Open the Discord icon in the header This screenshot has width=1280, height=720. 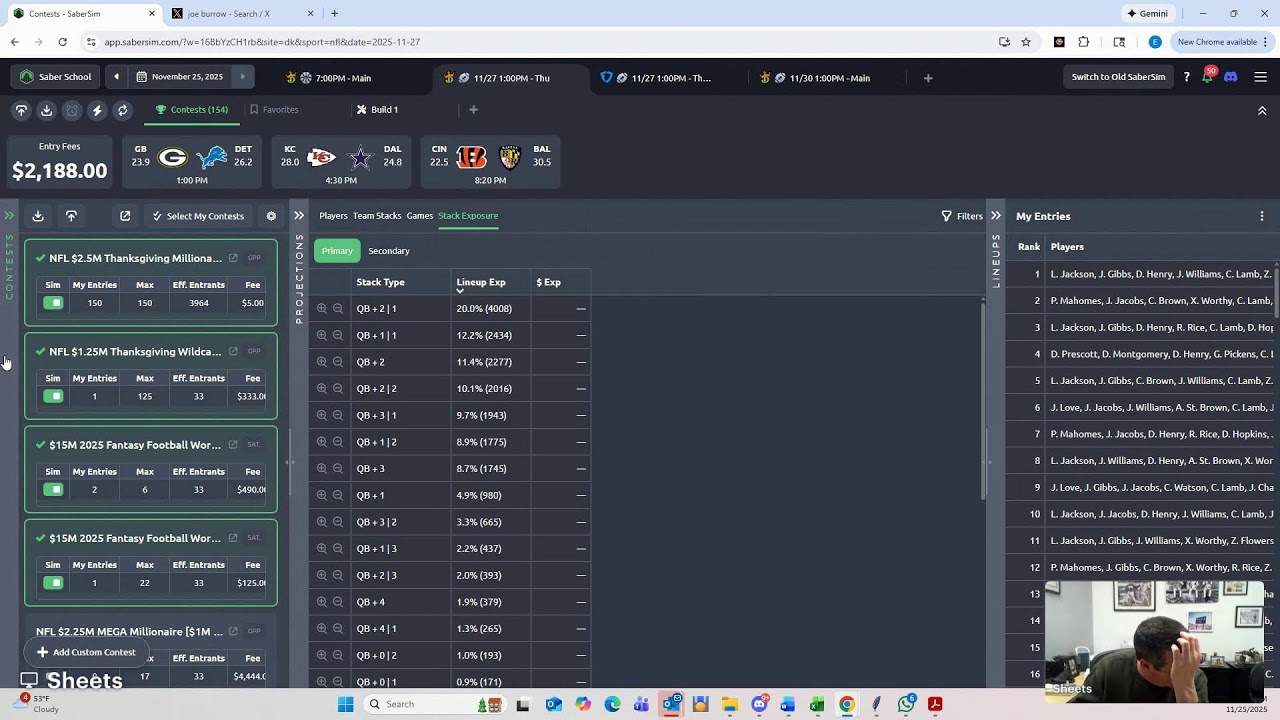1231,77
